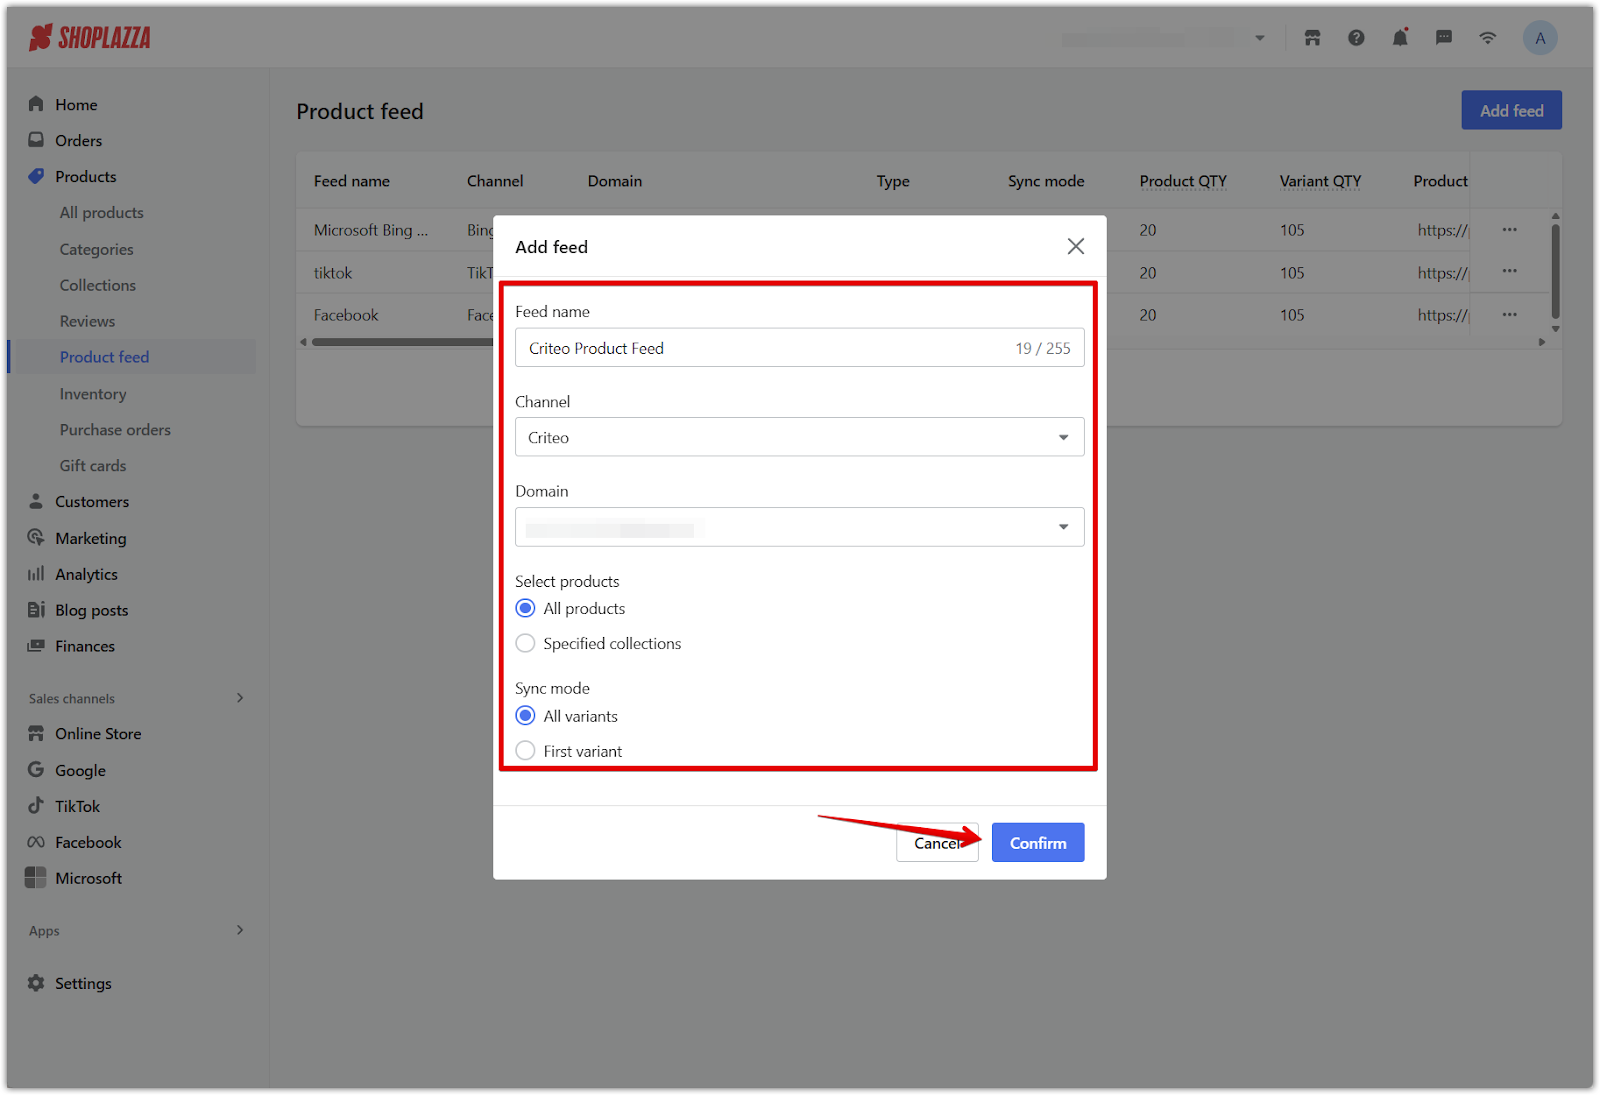Click the Feed name input field
This screenshot has width=1600, height=1095.
800,348
